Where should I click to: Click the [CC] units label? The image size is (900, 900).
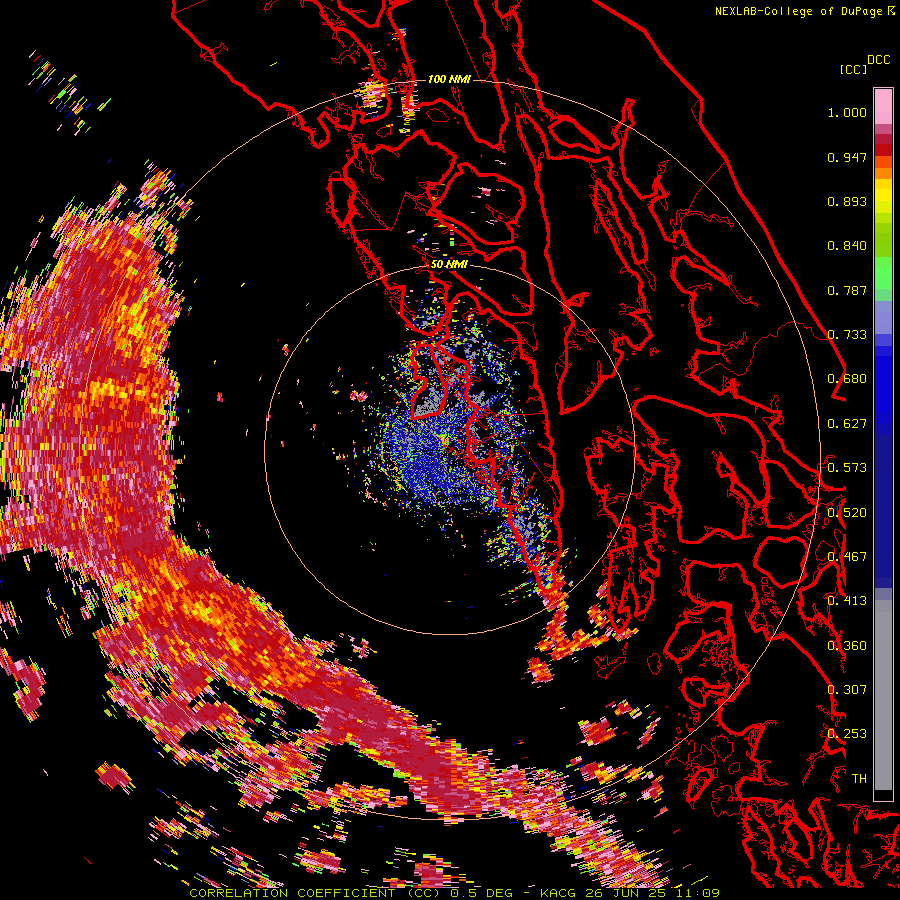(x=853, y=69)
